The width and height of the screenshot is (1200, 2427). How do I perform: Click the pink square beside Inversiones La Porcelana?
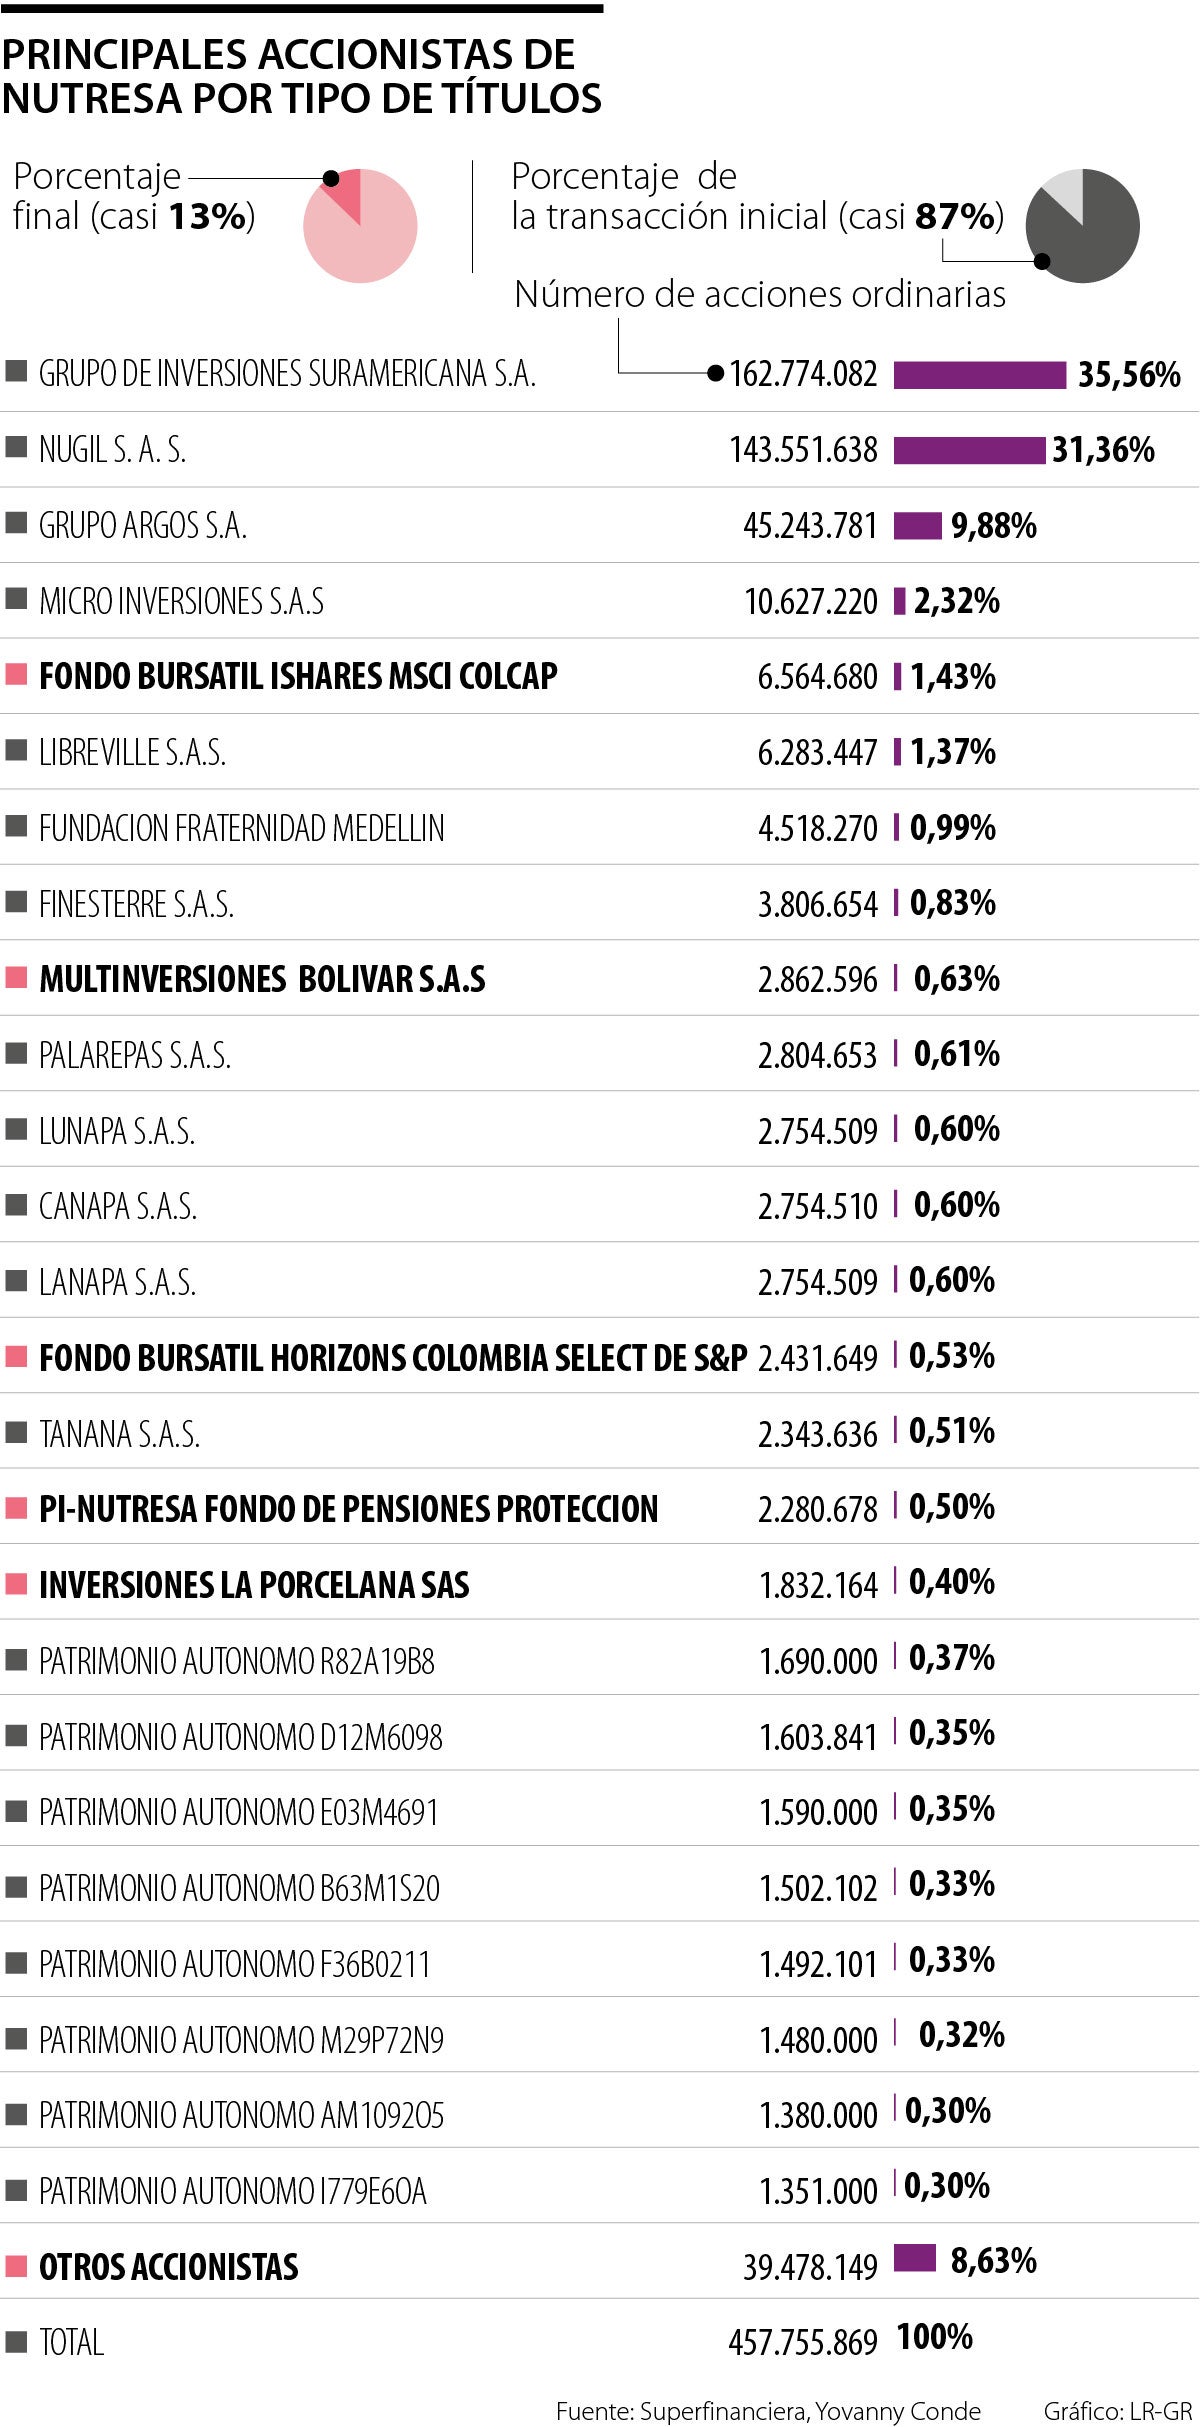pyautogui.click(x=16, y=1584)
